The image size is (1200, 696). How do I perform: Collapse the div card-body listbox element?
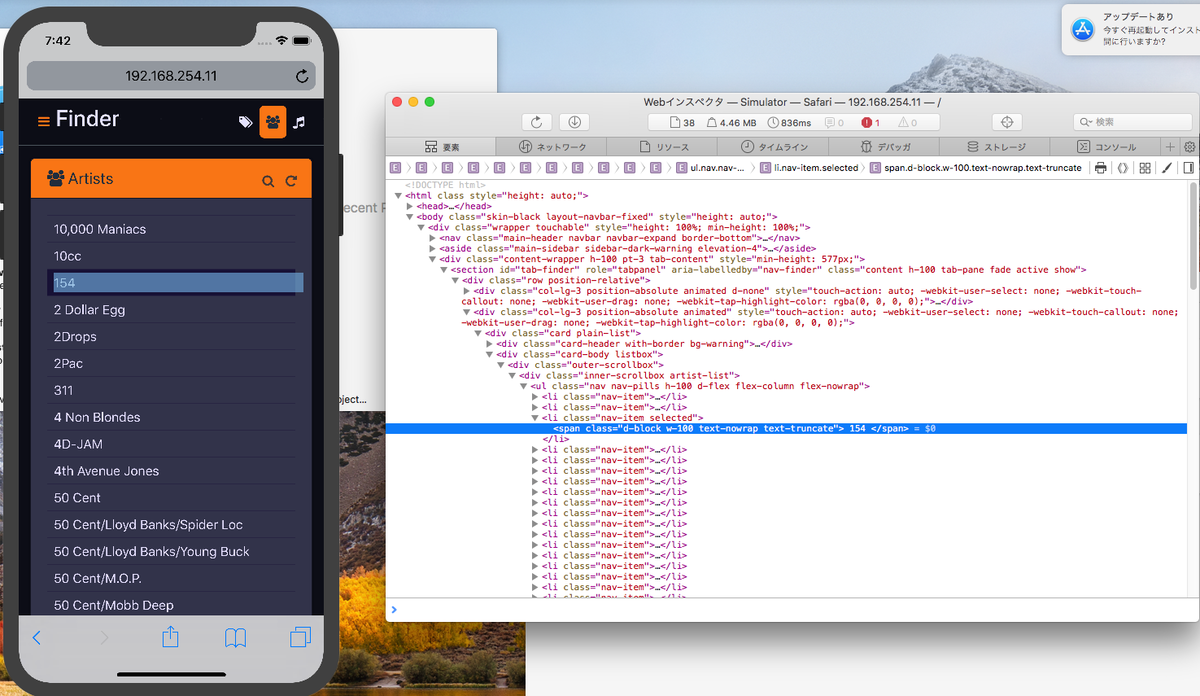[490, 354]
